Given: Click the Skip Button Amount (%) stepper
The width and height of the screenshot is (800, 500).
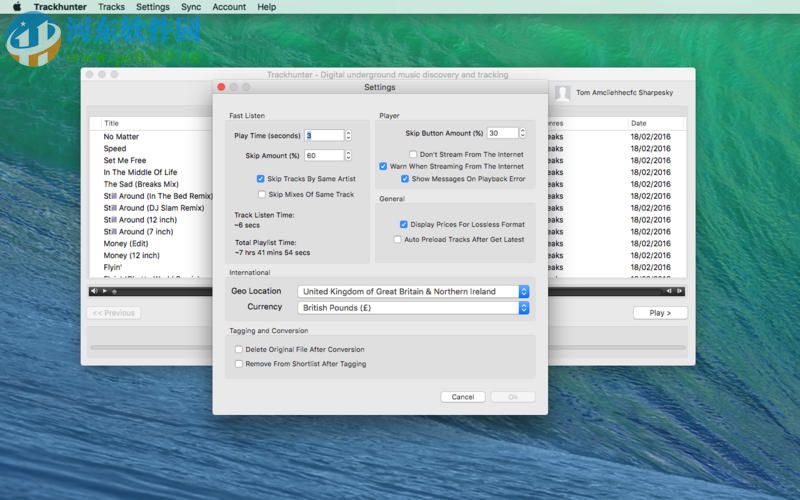Looking at the screenshot, I should 522,133.
